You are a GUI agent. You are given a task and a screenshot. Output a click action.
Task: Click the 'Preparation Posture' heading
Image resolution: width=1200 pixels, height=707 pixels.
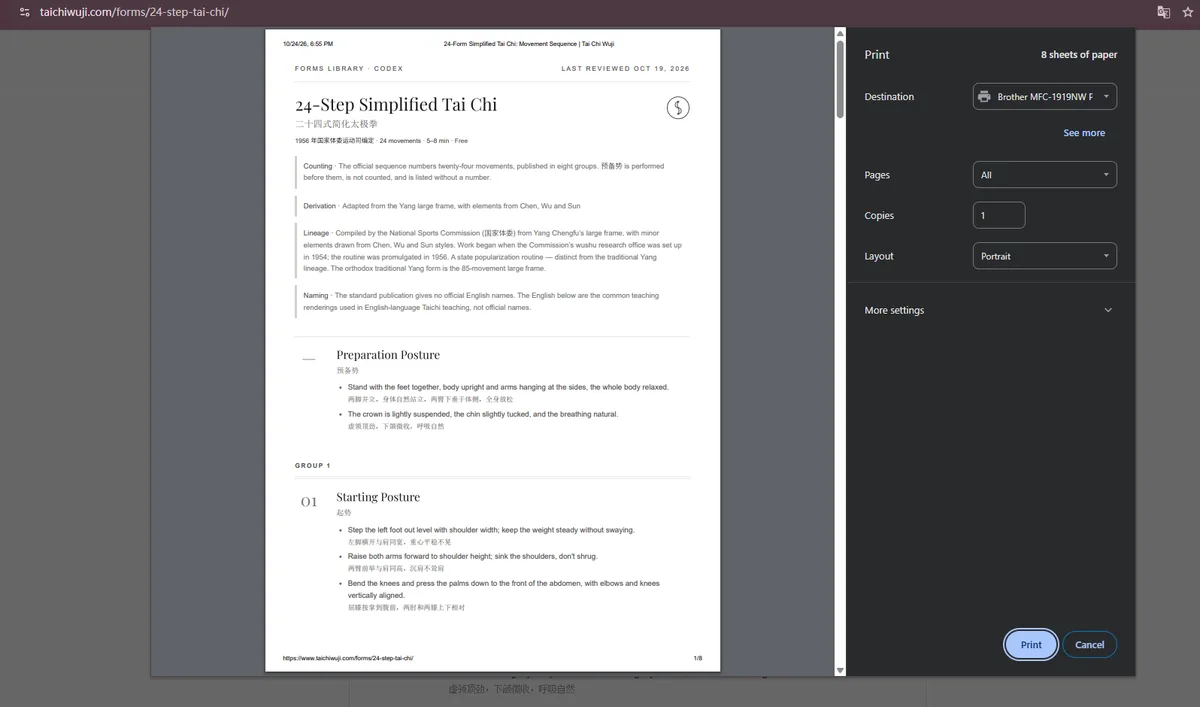(x=388, y=355)
